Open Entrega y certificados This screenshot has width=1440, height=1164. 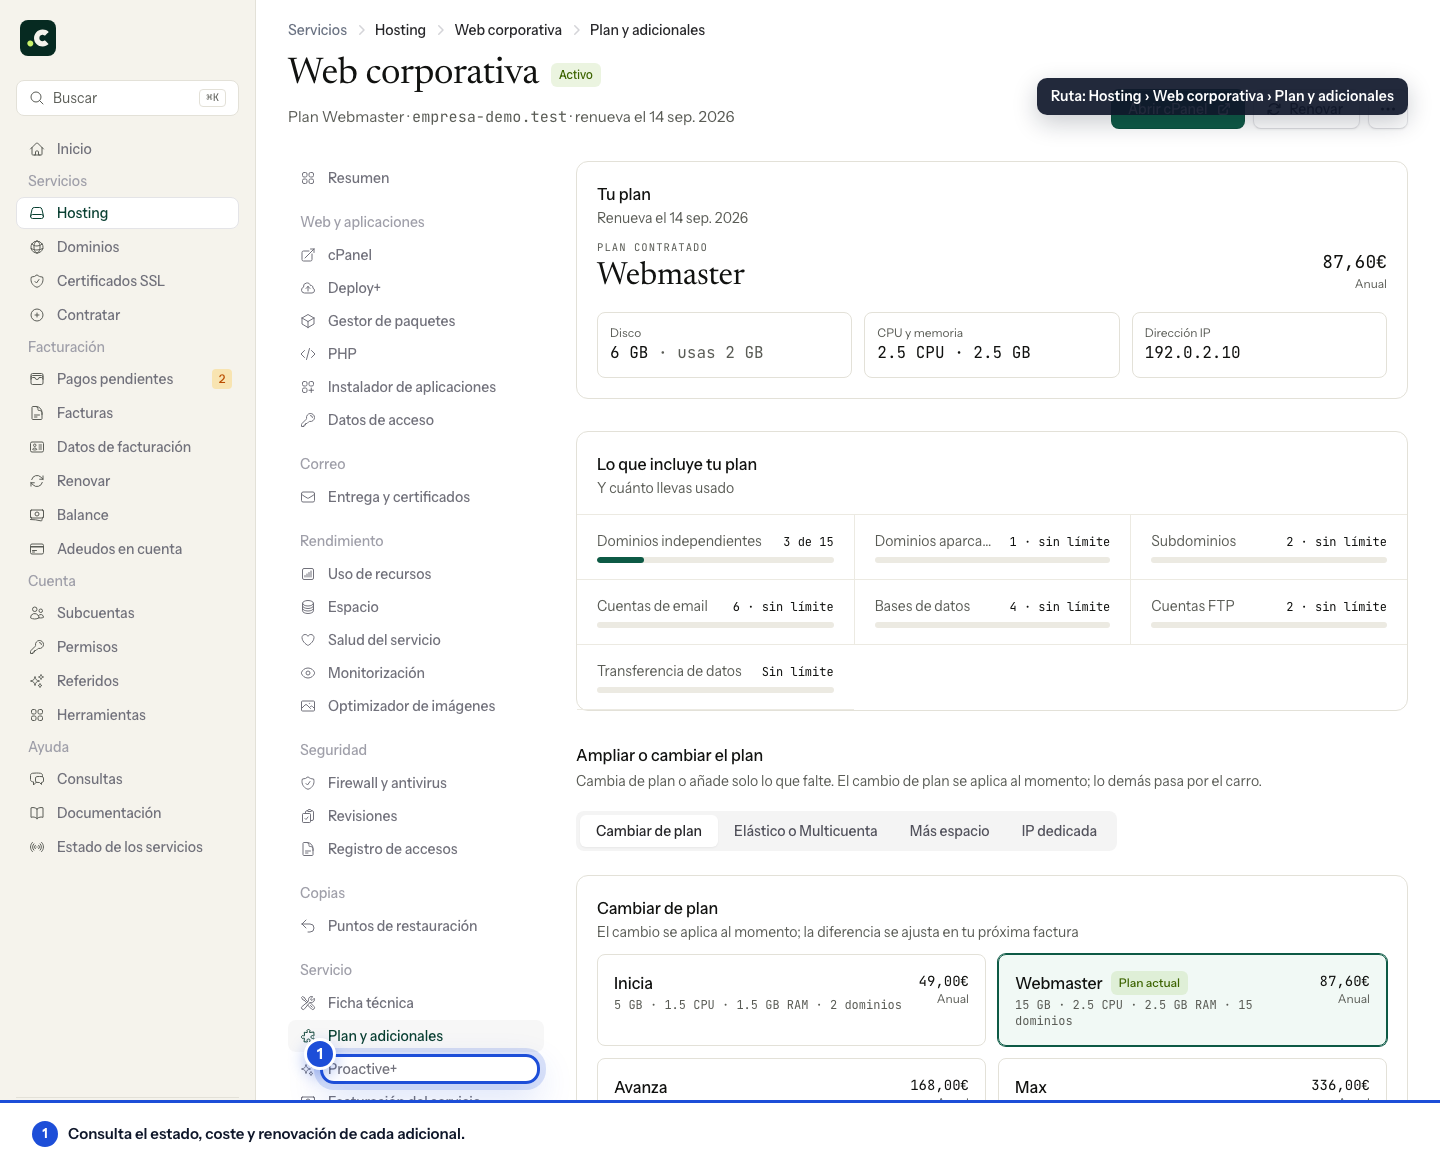(x=416, y=497)
